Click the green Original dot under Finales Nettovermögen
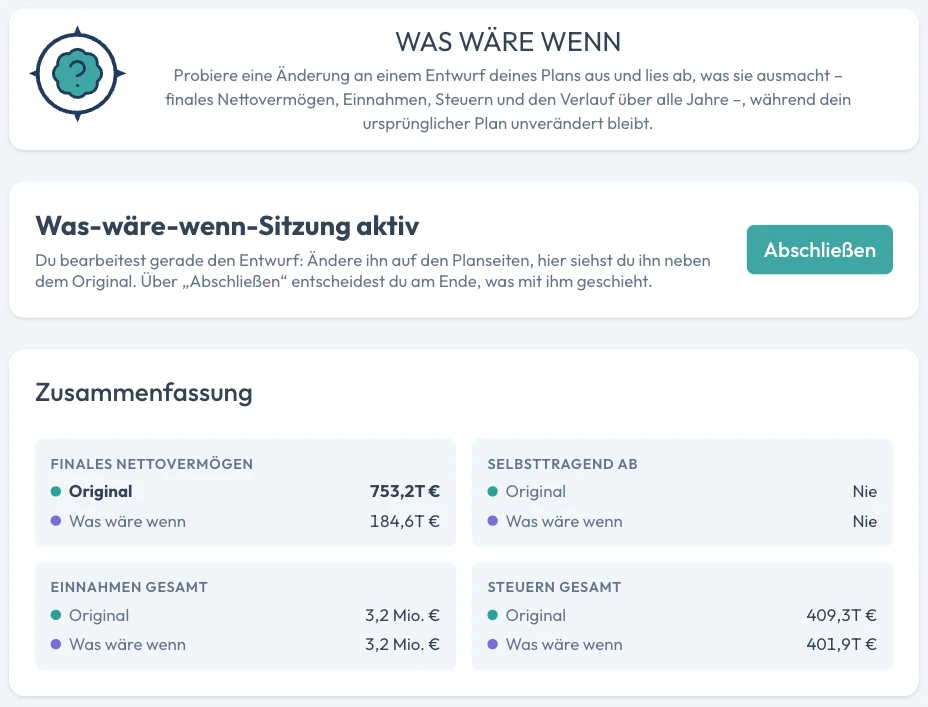This screenshot has width=928, height=707. [56, 492]
